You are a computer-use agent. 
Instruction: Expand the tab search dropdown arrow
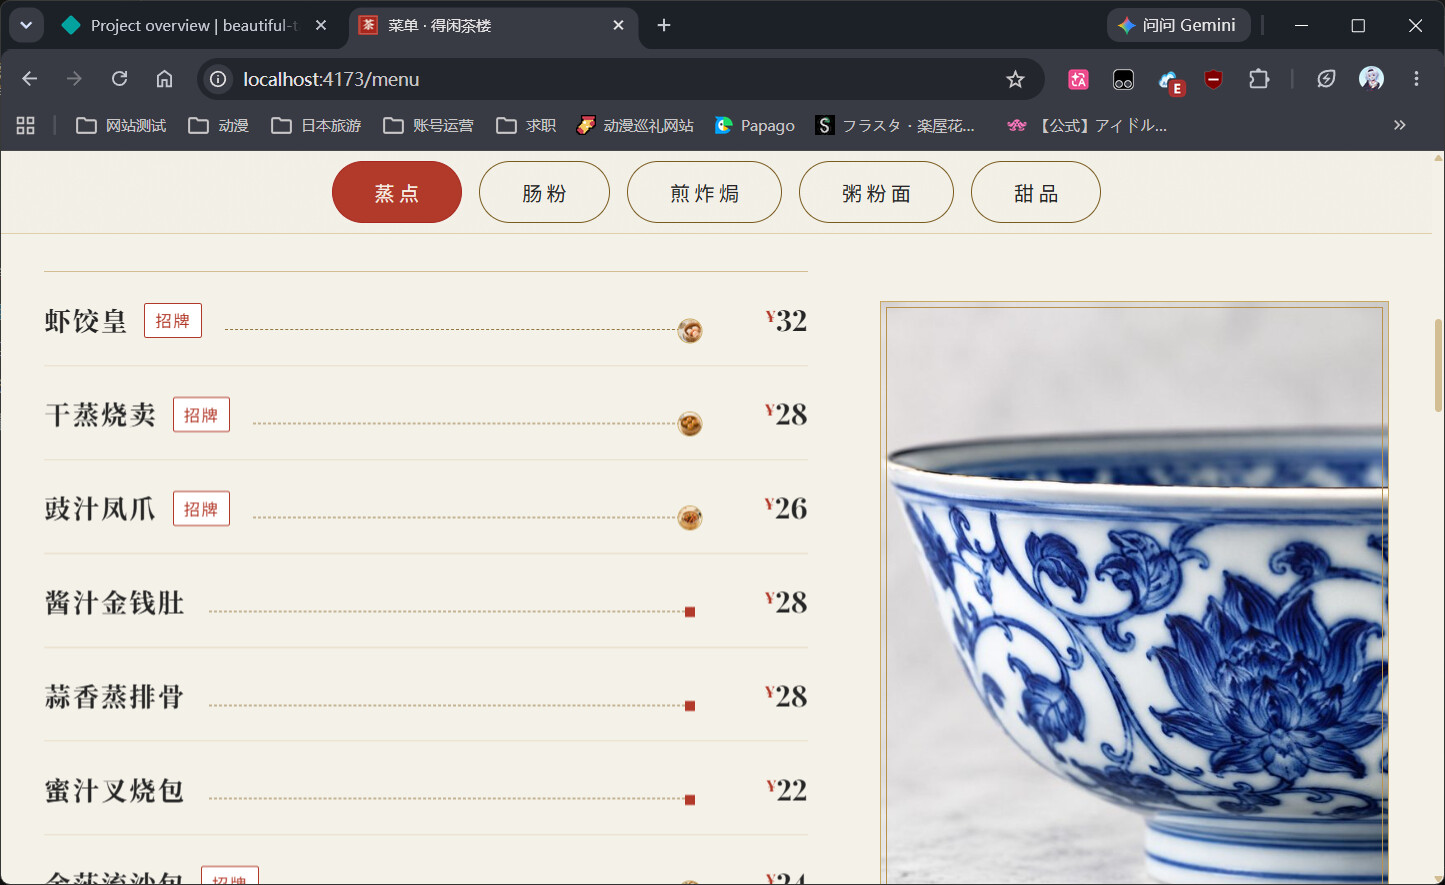[26, 25]
